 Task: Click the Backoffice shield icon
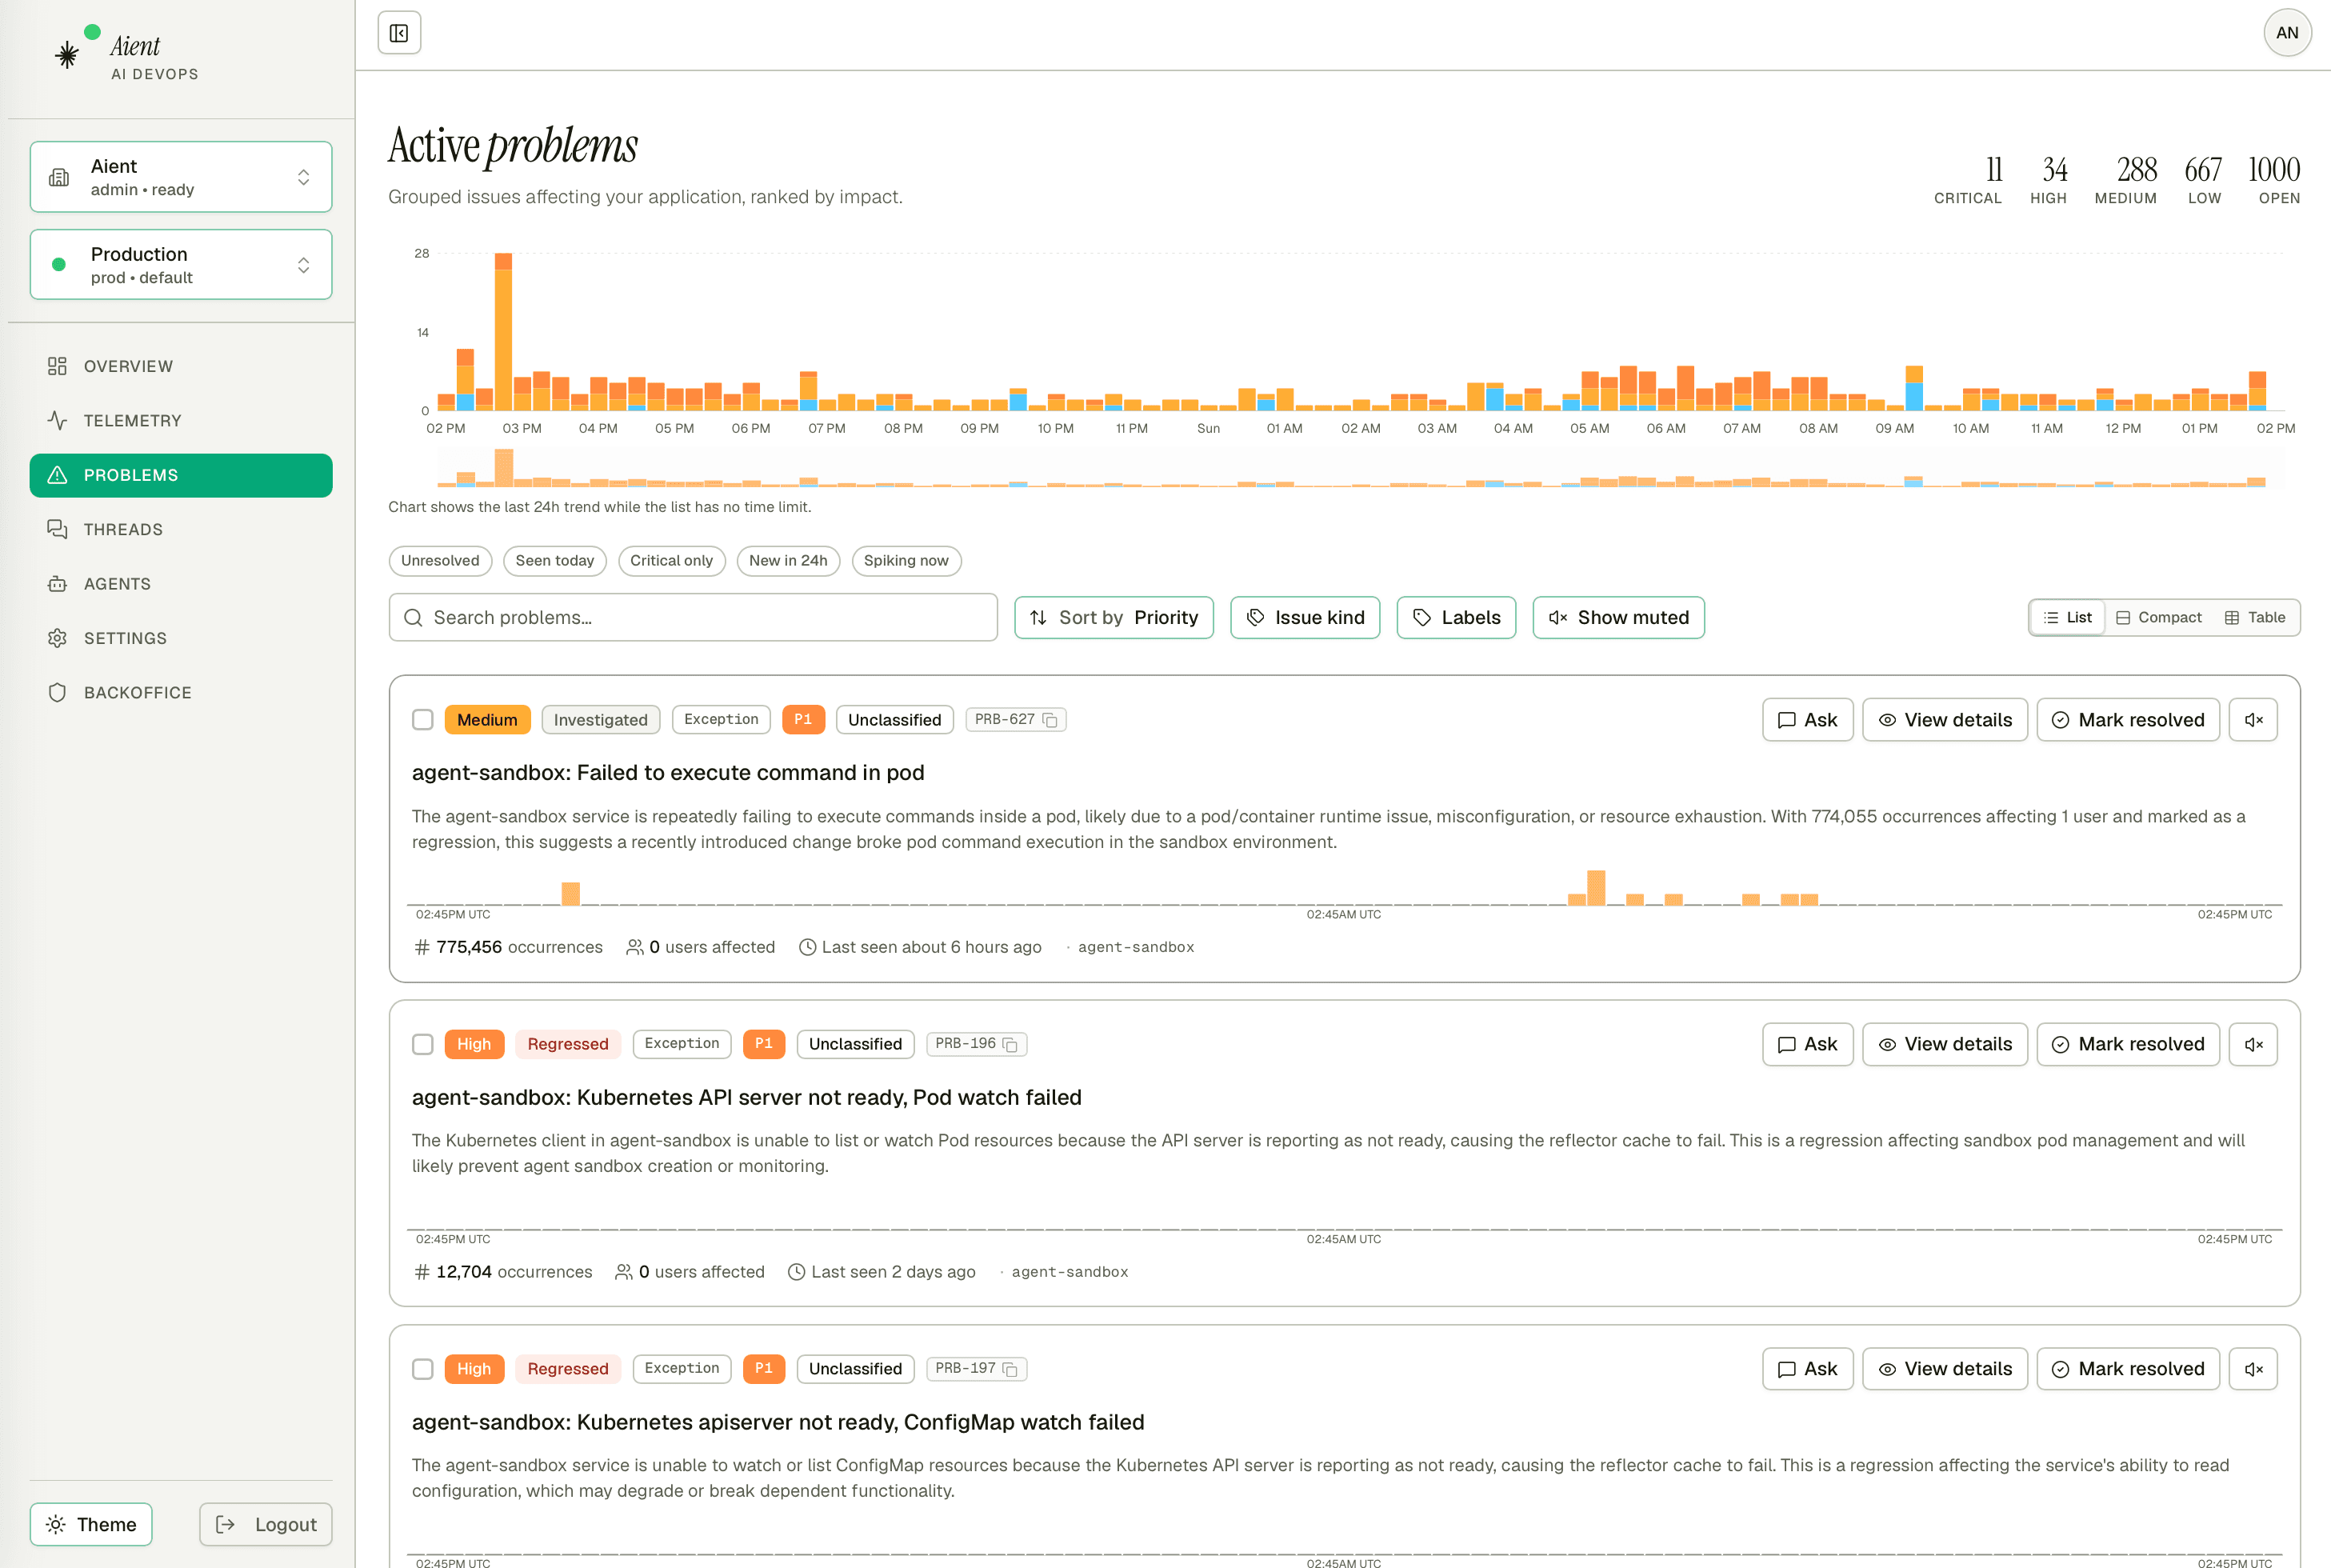coord(57,693)
